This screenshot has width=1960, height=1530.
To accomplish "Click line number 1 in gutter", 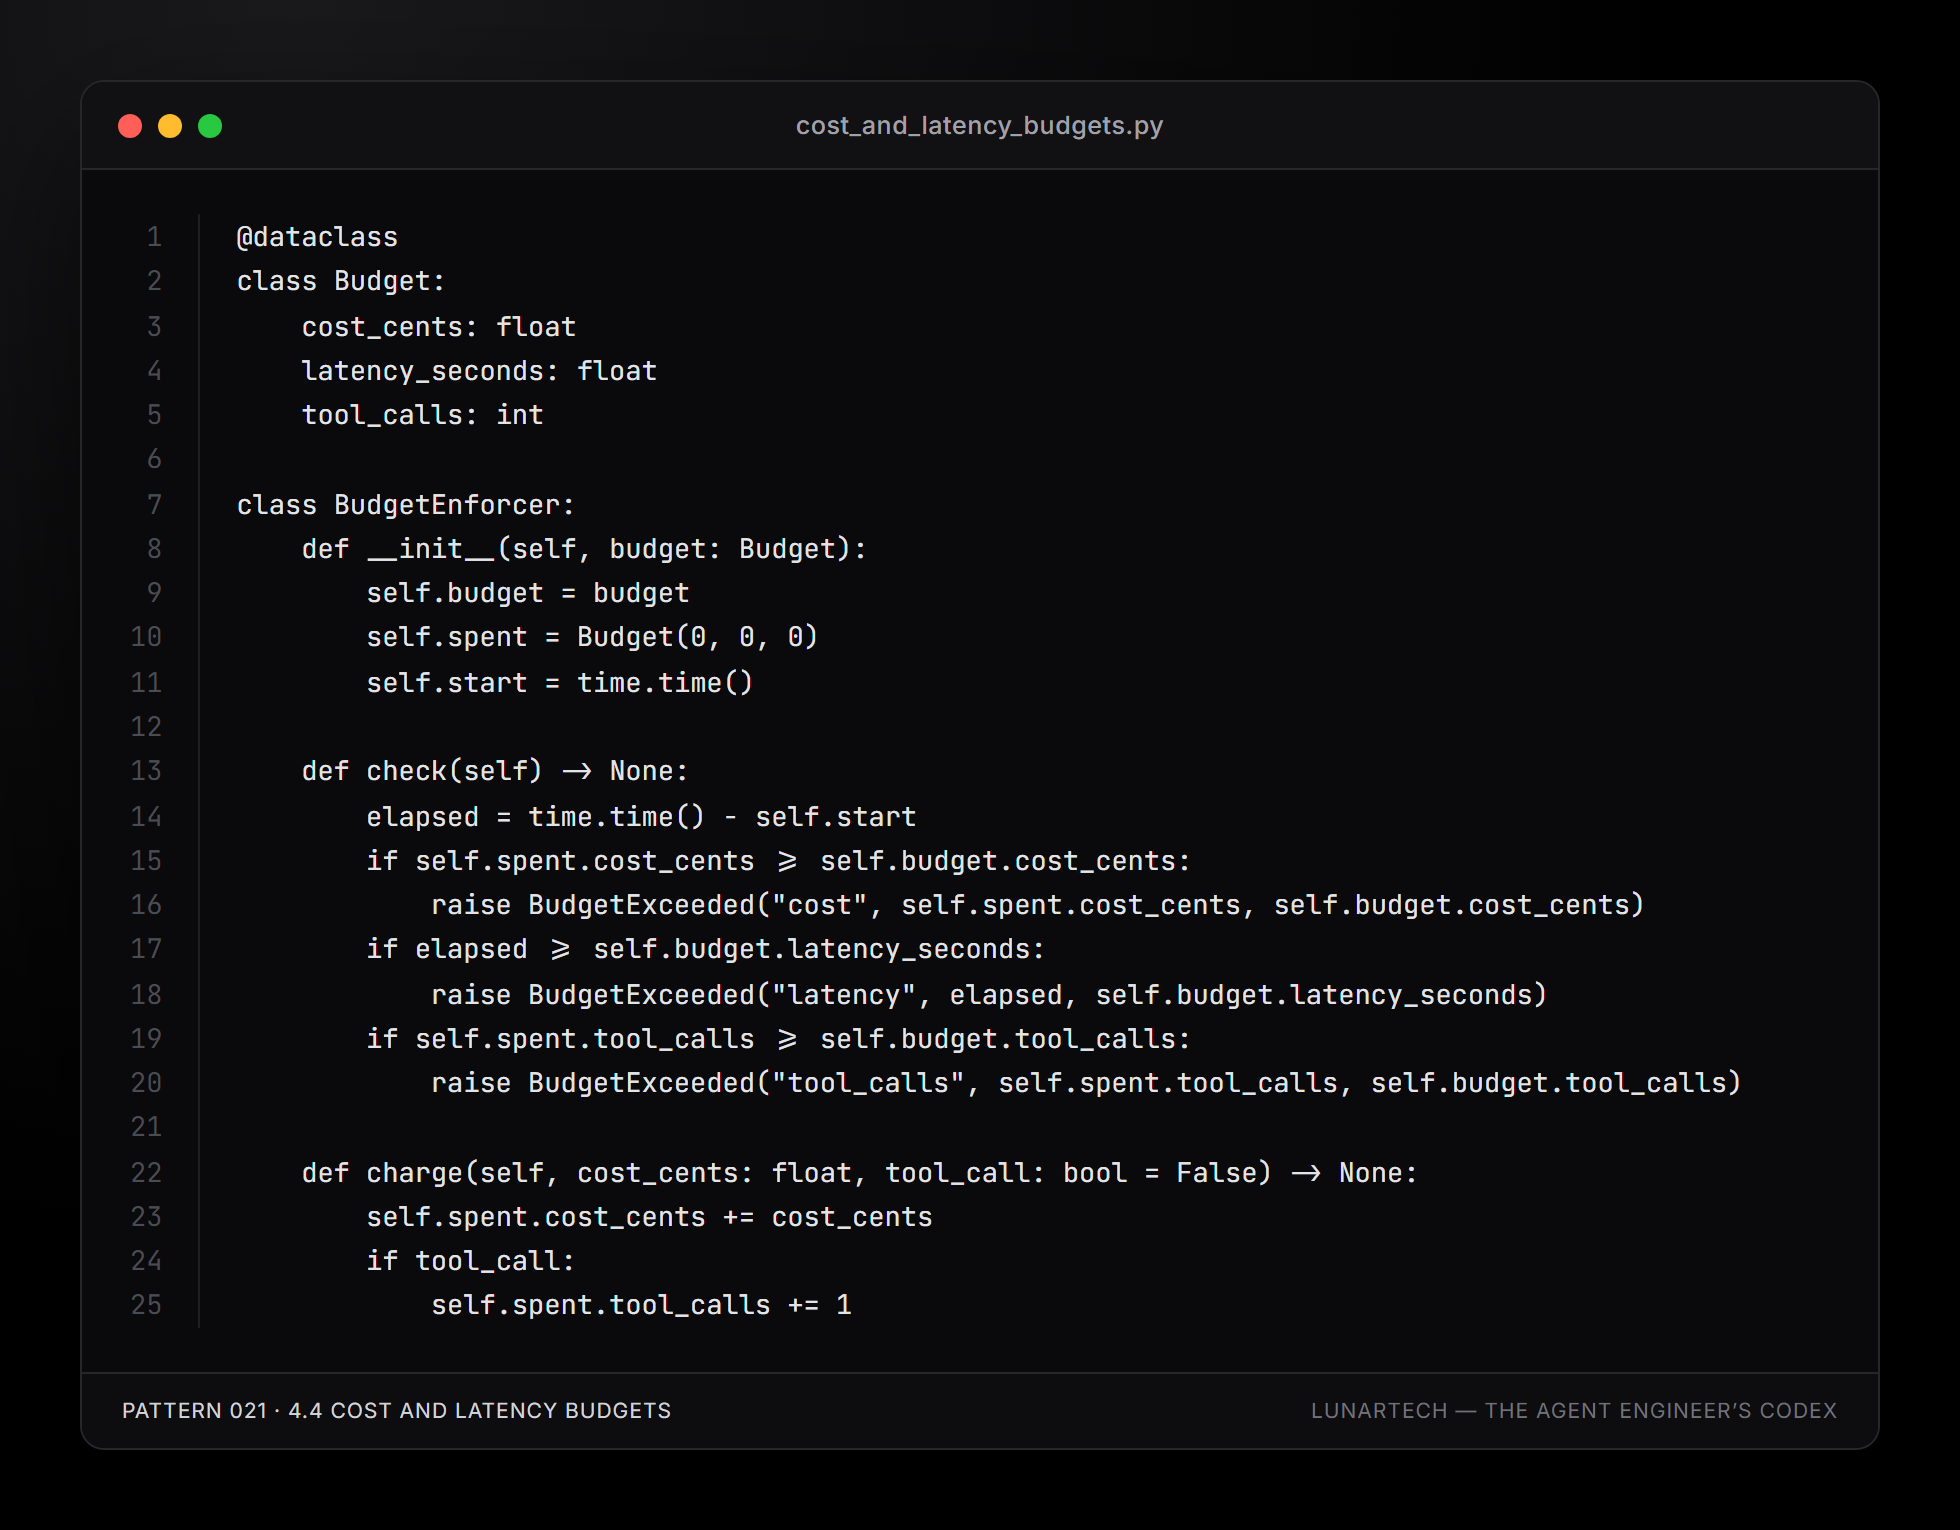I will point(154,237).
